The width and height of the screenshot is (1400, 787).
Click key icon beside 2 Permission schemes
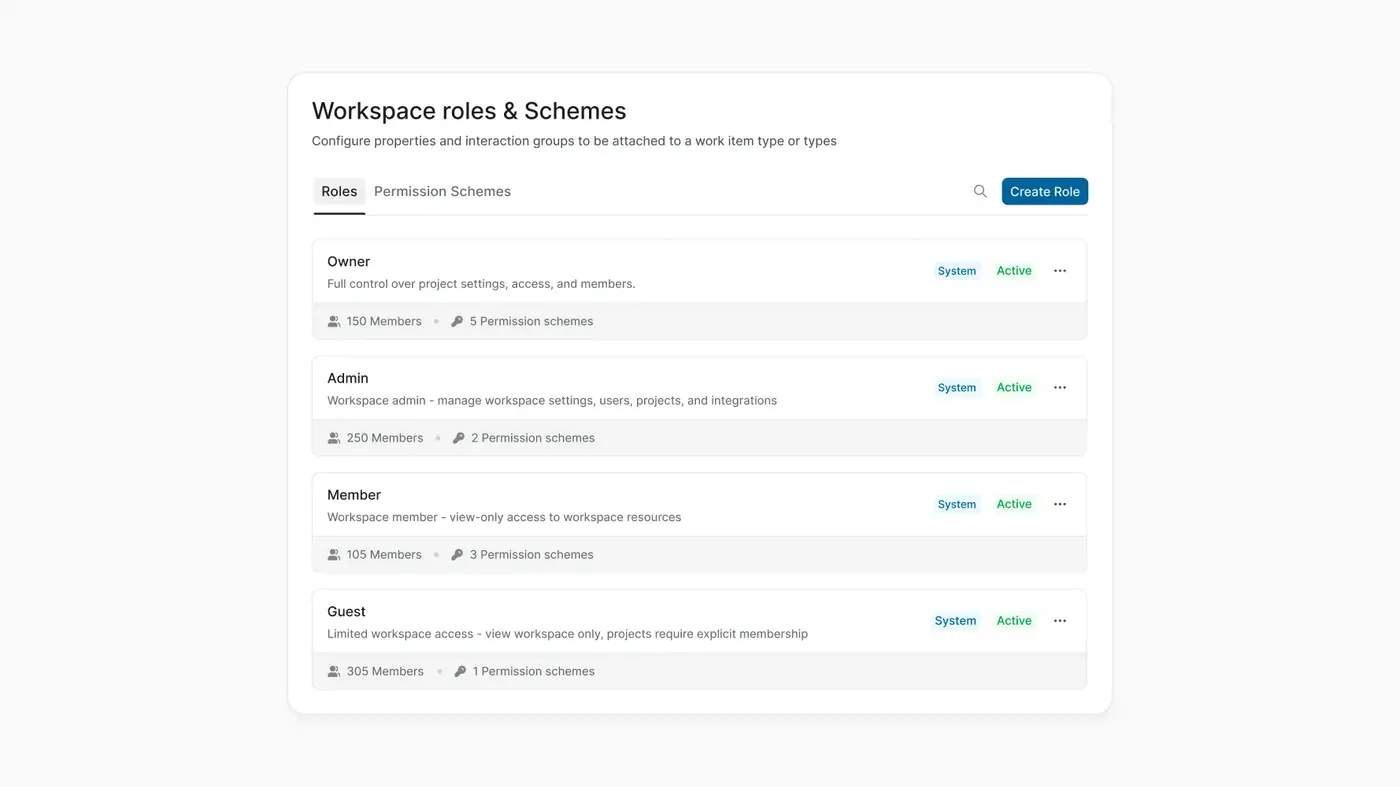tap(459, 438)
